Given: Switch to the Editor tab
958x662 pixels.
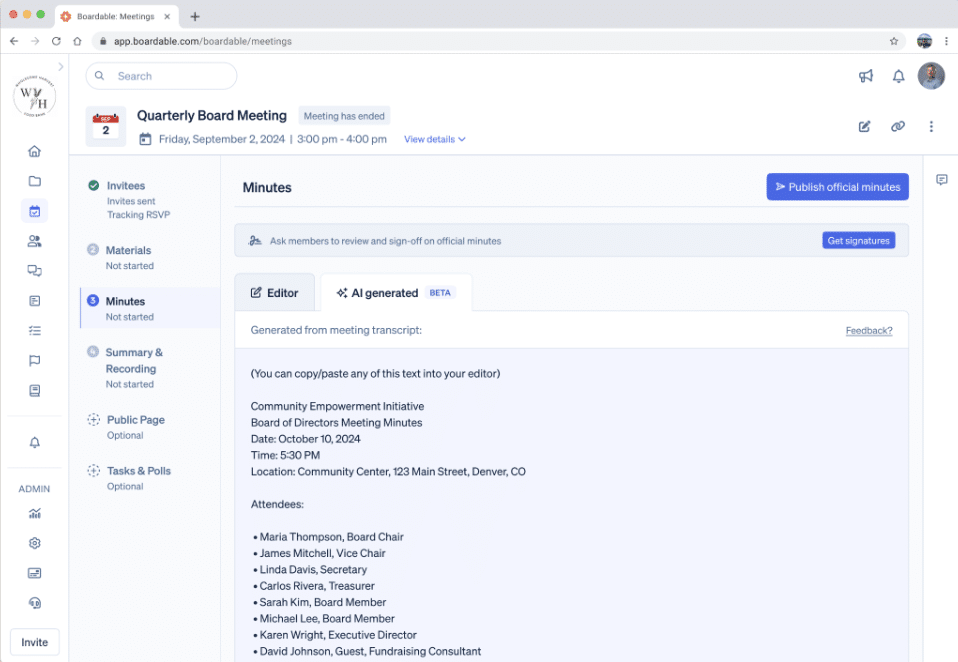Looking at the screenshot, I should pos(275,292).
